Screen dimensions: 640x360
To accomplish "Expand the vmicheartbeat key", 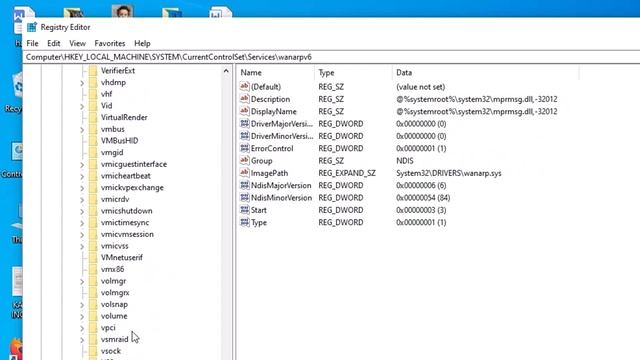I will 82,176.
